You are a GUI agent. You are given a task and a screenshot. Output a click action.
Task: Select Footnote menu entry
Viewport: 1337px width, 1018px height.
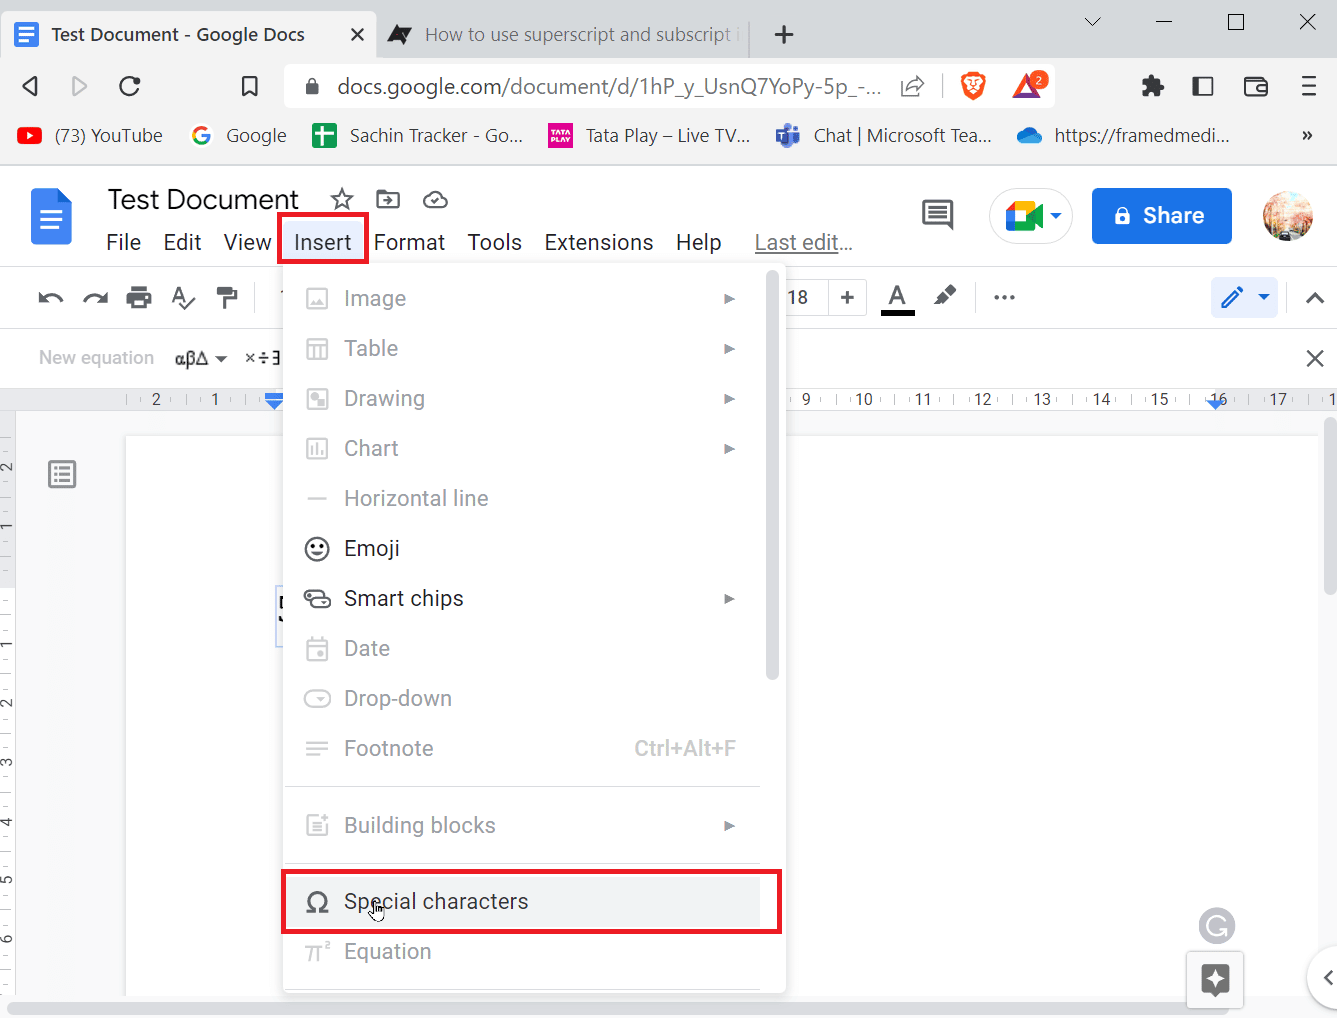coord(521,748)
